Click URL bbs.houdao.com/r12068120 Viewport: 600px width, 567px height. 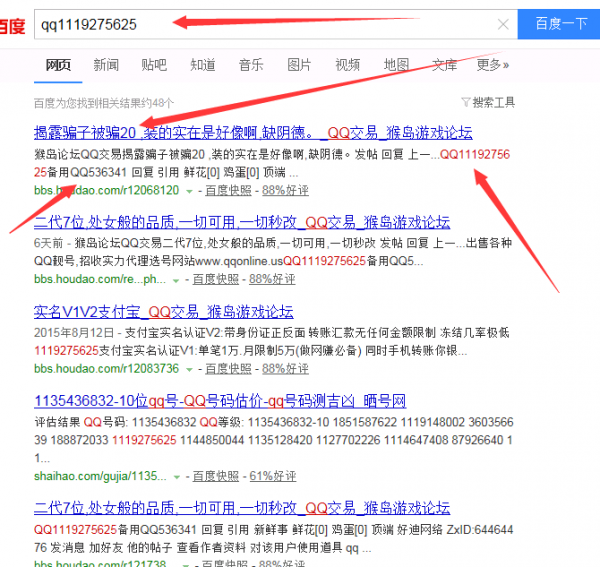point(106,190)
